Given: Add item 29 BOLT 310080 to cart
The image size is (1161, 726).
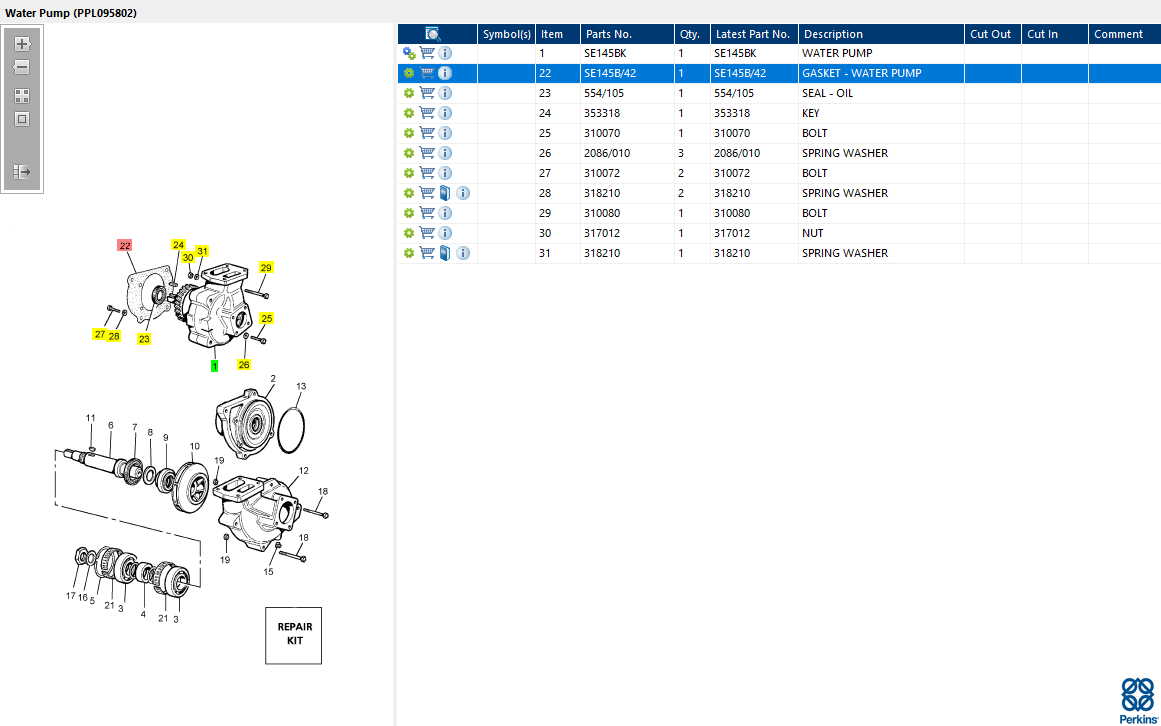Looking at the screenshot, I should (x=427, y=212).
